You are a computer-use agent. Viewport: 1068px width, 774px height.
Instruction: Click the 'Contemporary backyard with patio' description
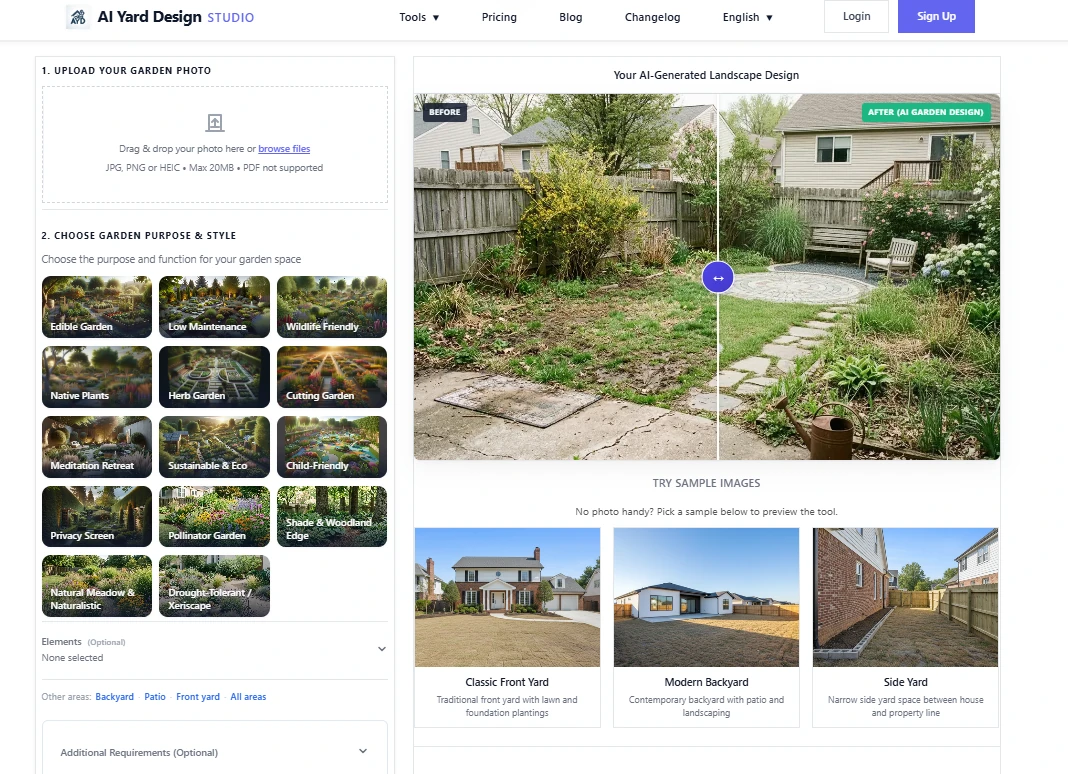tap(706, 706)
